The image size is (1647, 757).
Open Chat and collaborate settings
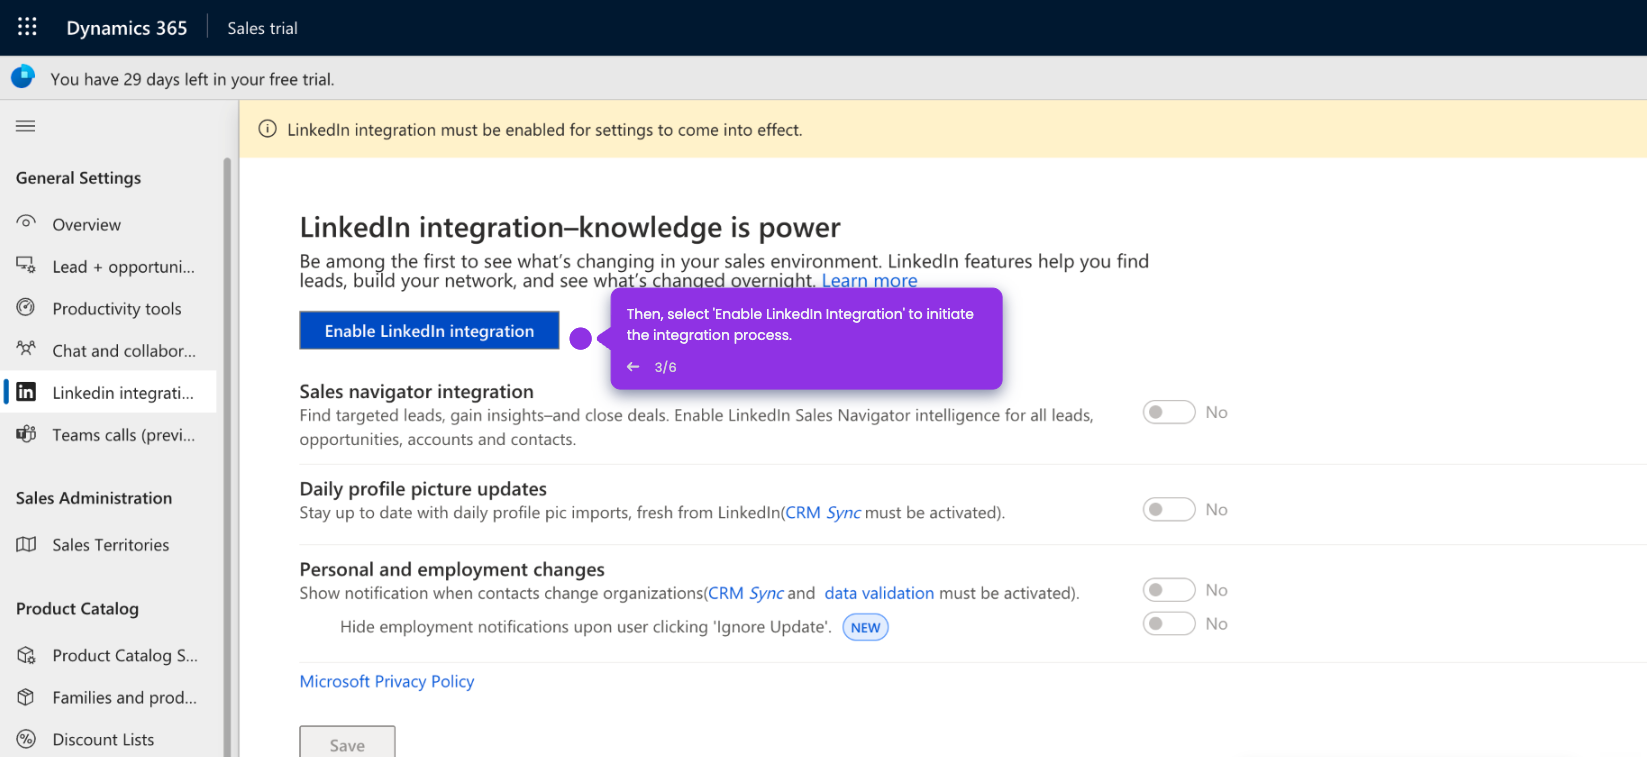[x=109, y=350]
